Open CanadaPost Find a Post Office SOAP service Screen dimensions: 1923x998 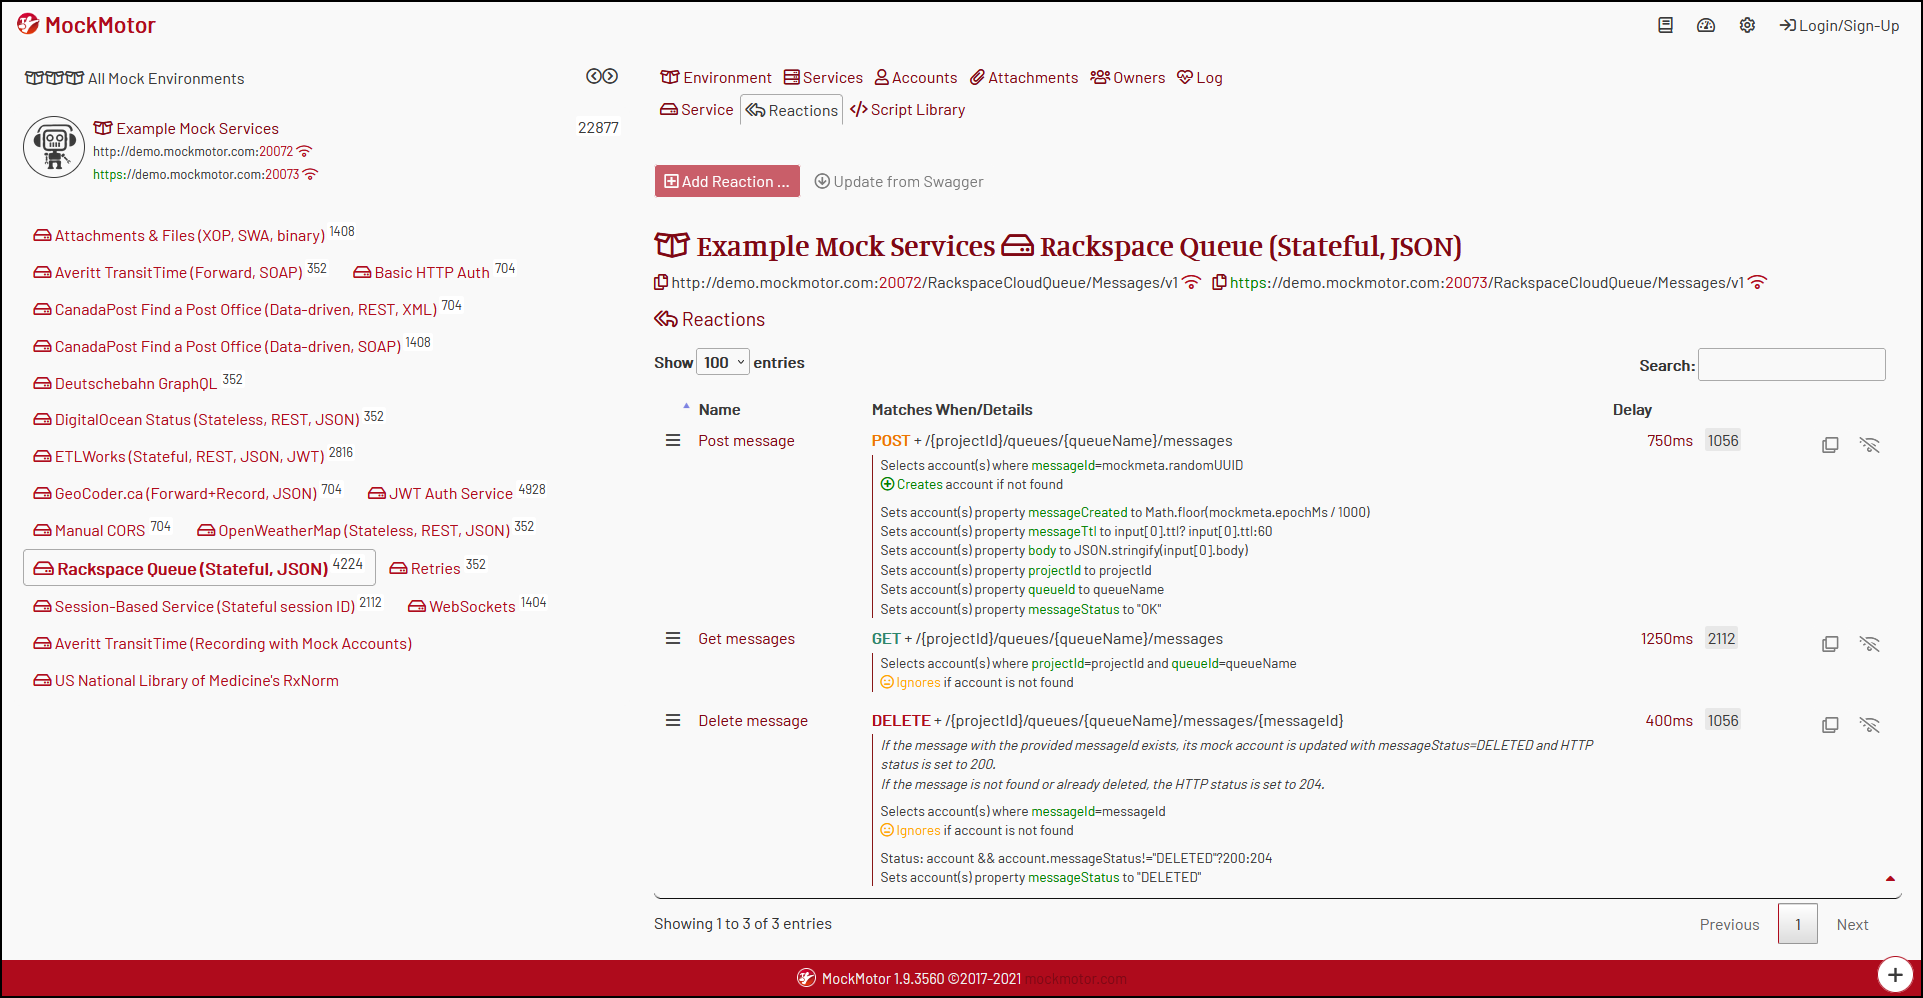(x=217, y=346)
